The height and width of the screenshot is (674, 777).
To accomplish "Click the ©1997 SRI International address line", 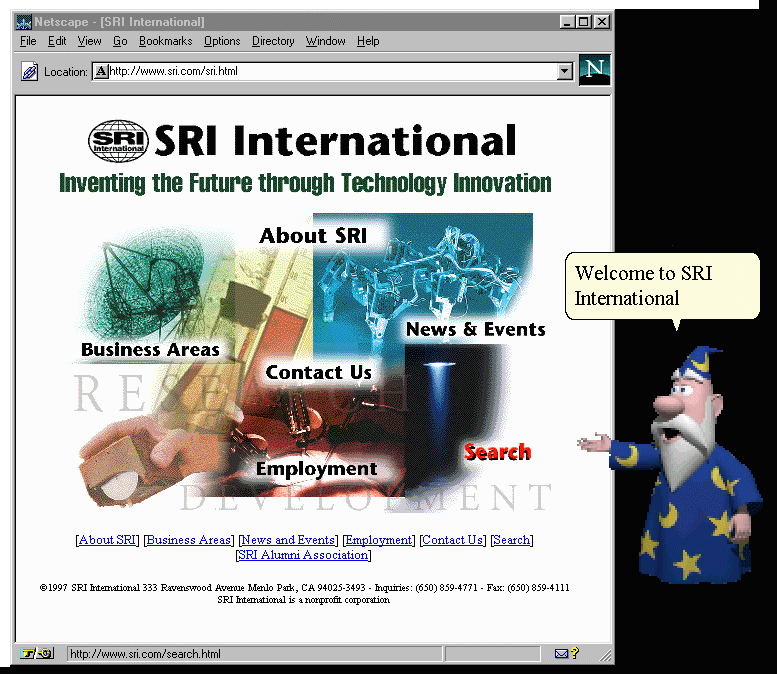I will coord(304,588).
